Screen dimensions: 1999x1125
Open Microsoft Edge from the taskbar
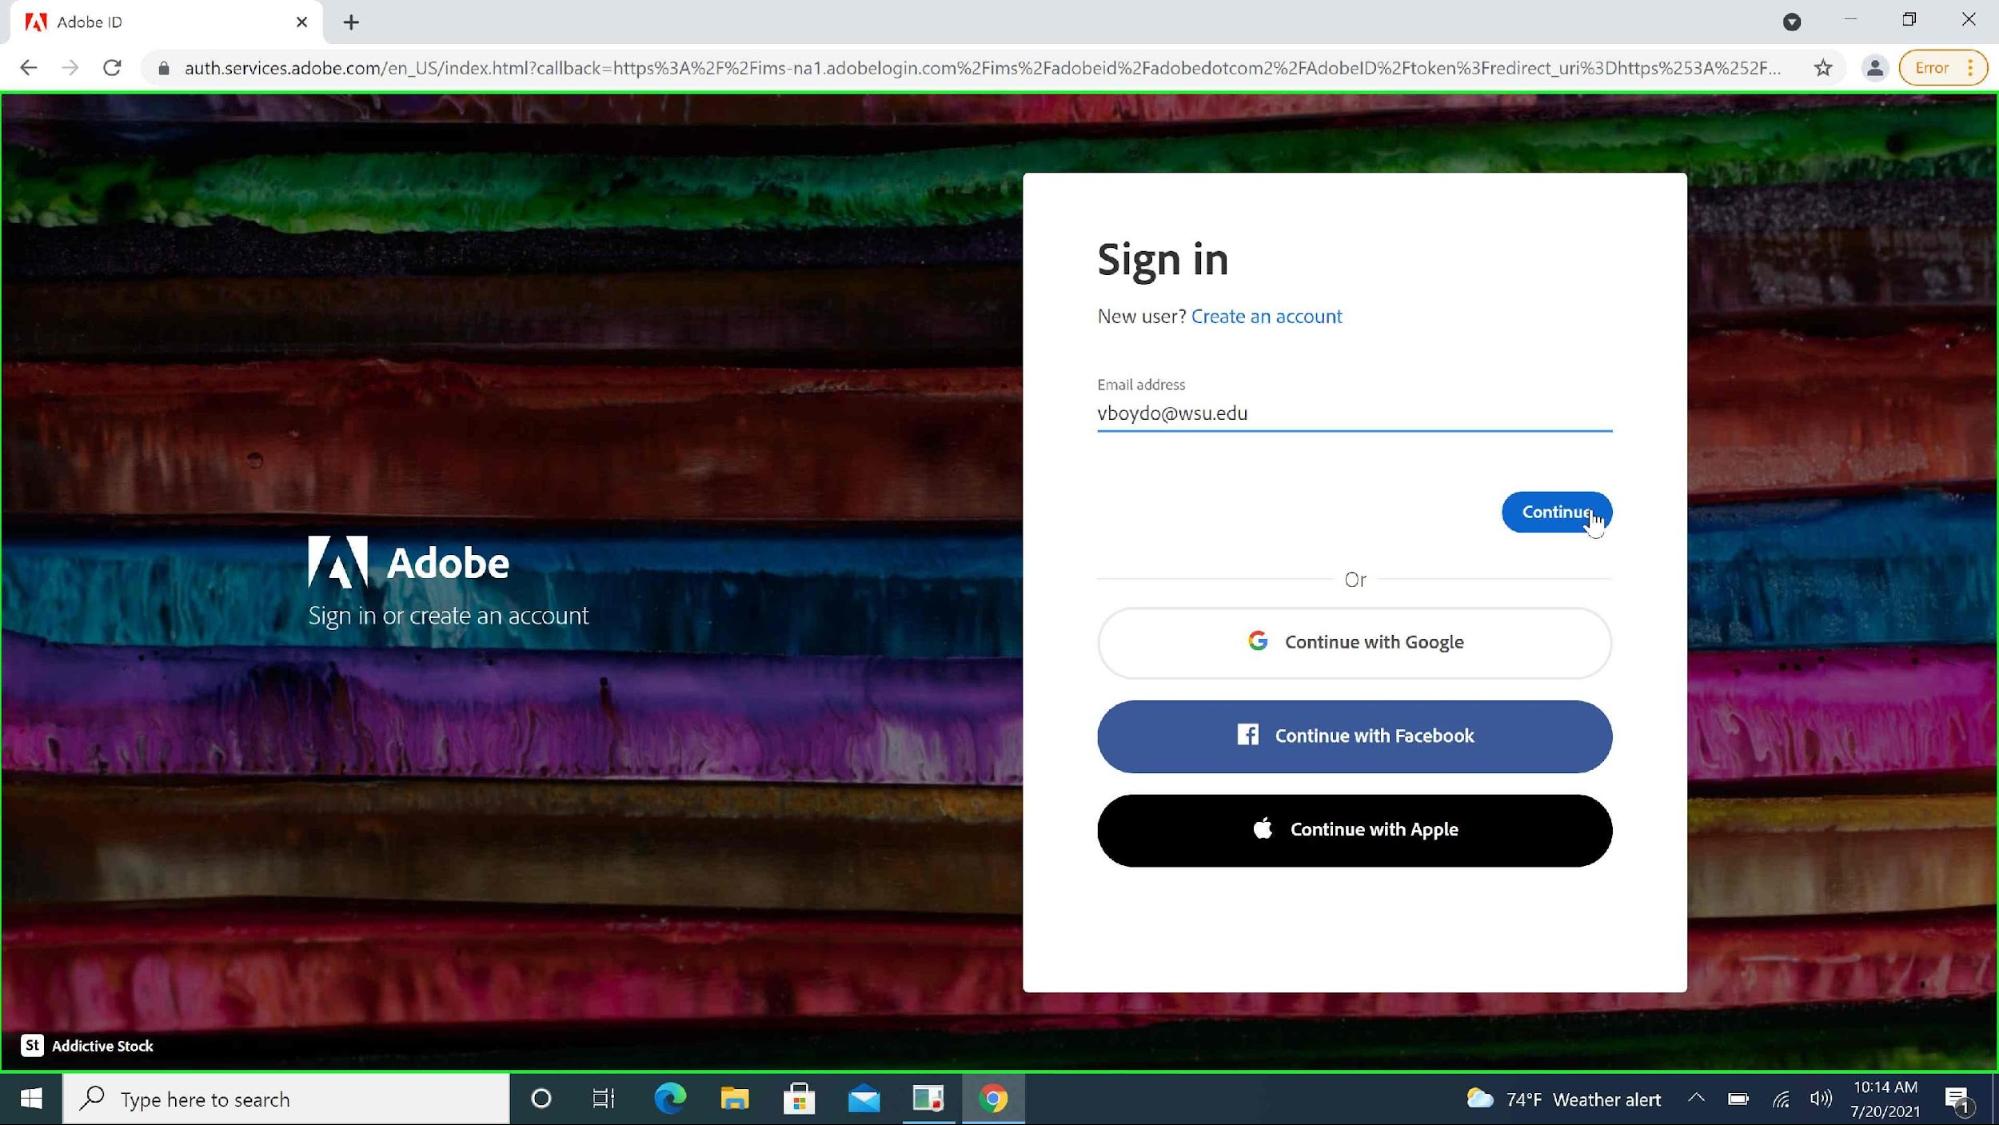point(669,1099)
